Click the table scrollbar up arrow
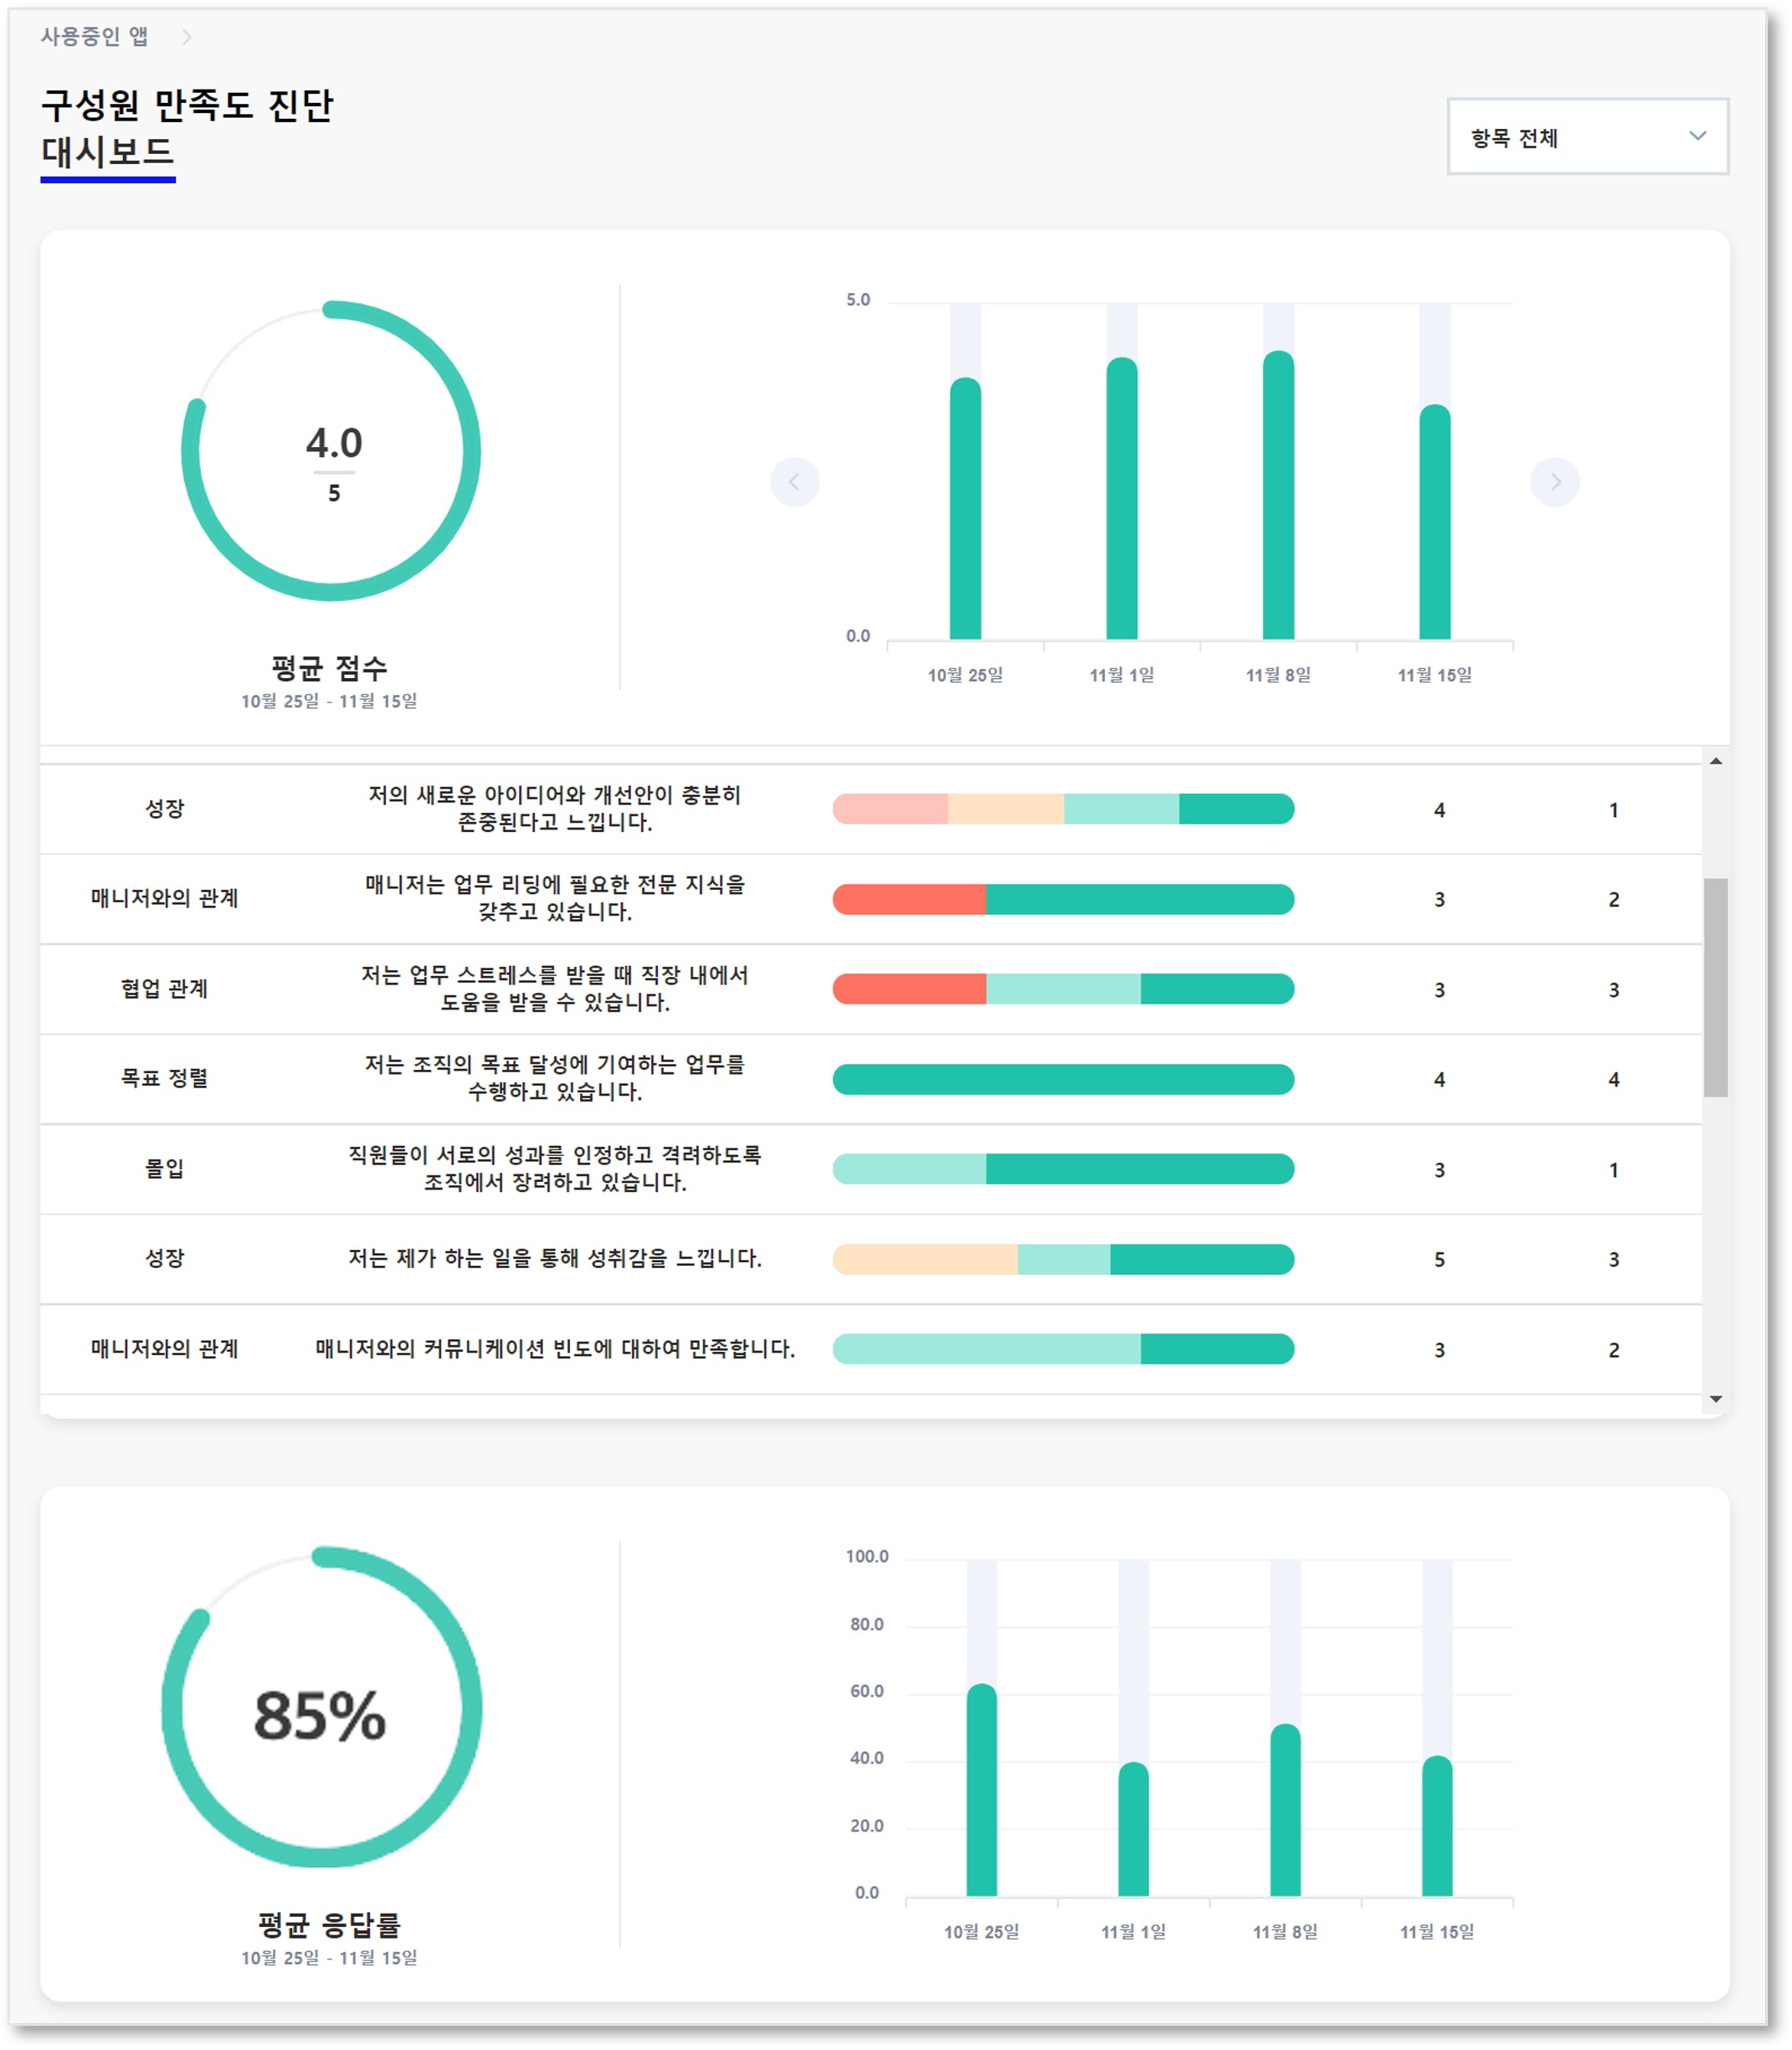 1715,762
